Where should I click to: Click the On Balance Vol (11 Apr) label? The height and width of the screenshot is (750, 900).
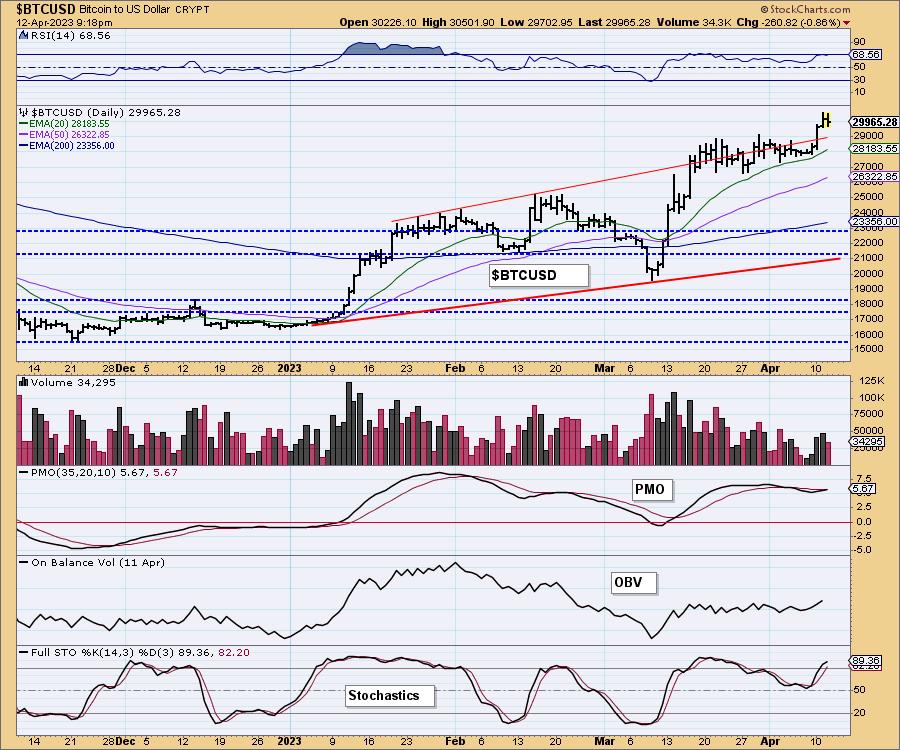pos(92,562)
